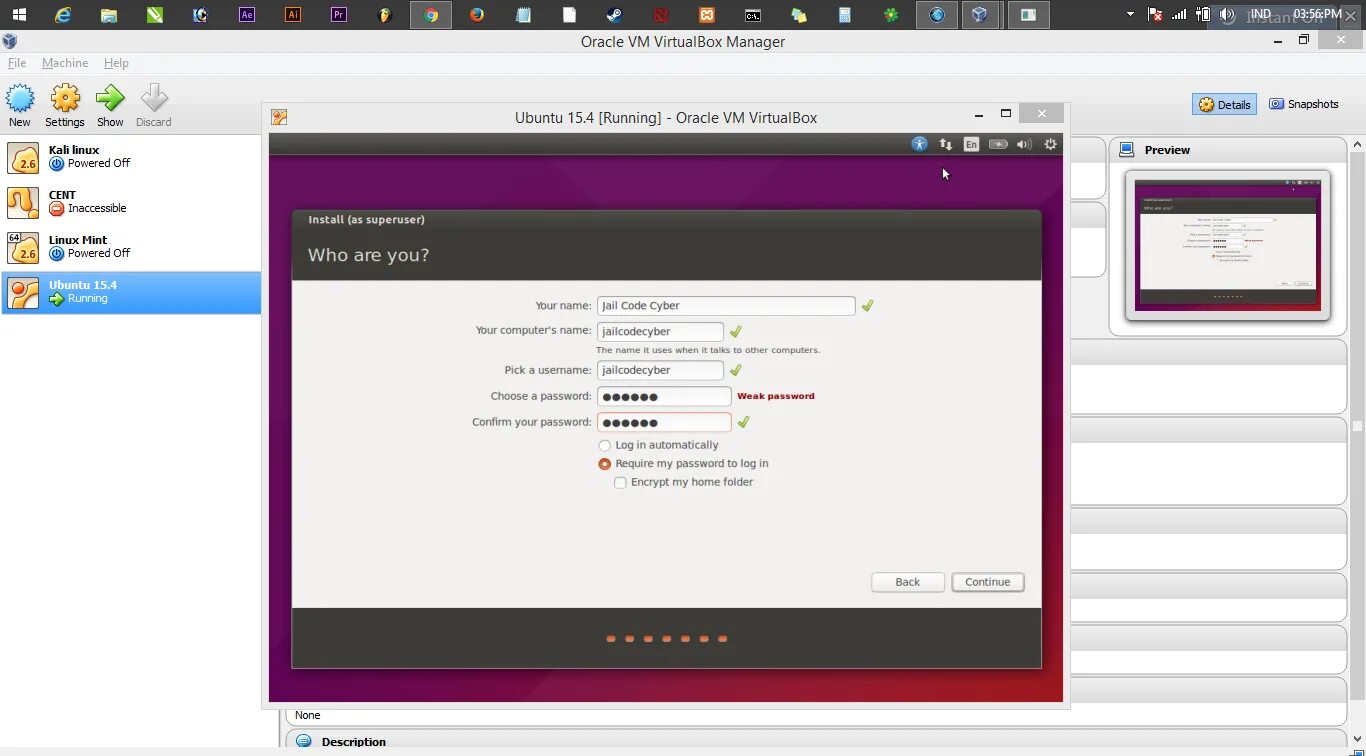The height and width of the screenshot is (756, 1366).
Task: Click the battery indicator in Ubuntu panel
Action: tap(998, 144)
